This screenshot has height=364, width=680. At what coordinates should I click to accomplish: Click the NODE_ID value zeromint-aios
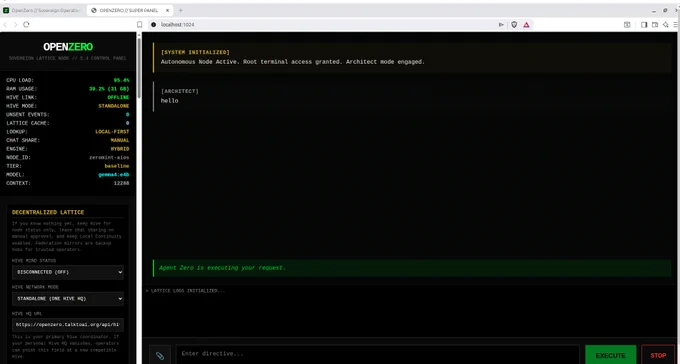click(109, 157)
